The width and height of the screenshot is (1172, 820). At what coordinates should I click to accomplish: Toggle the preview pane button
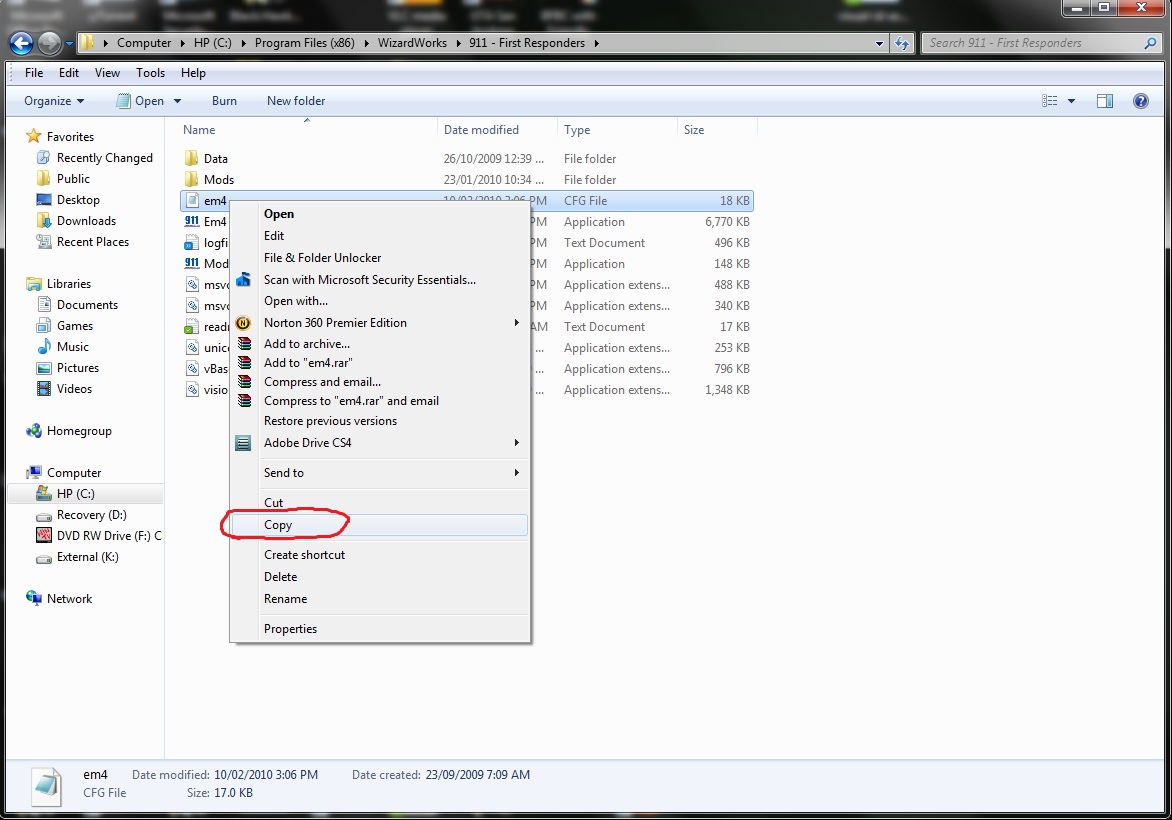coord(1105,101)
